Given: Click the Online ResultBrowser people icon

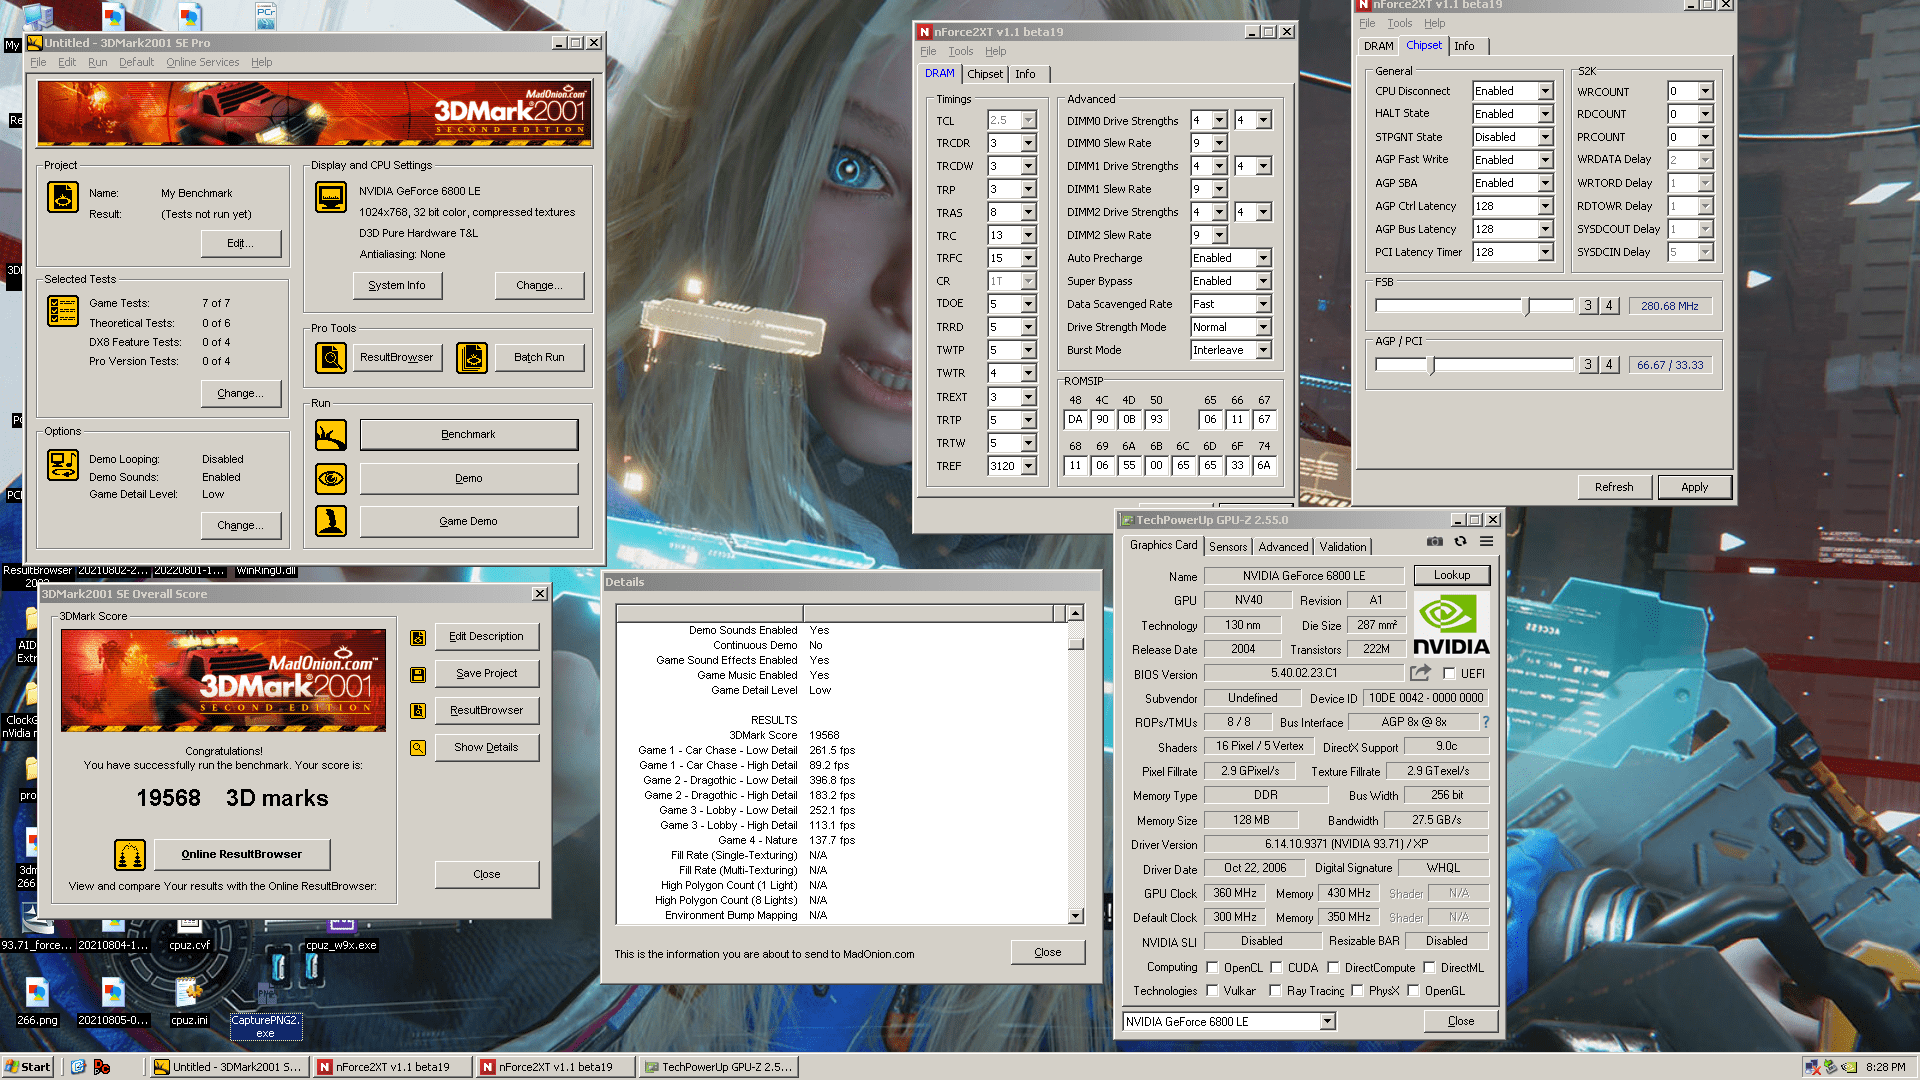Looking at the screenshot, I should (130, 855).
